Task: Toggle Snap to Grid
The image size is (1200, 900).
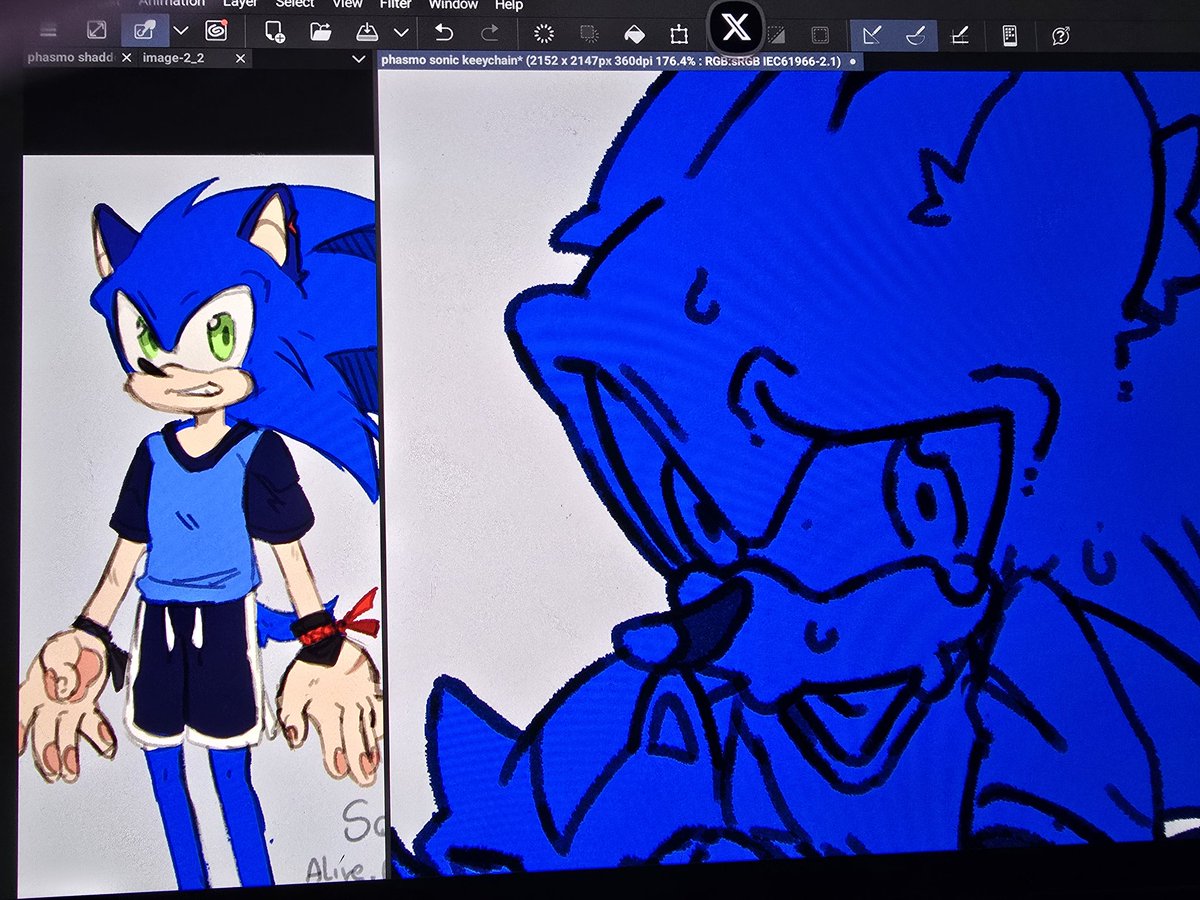Action: [x=960, y=36]
